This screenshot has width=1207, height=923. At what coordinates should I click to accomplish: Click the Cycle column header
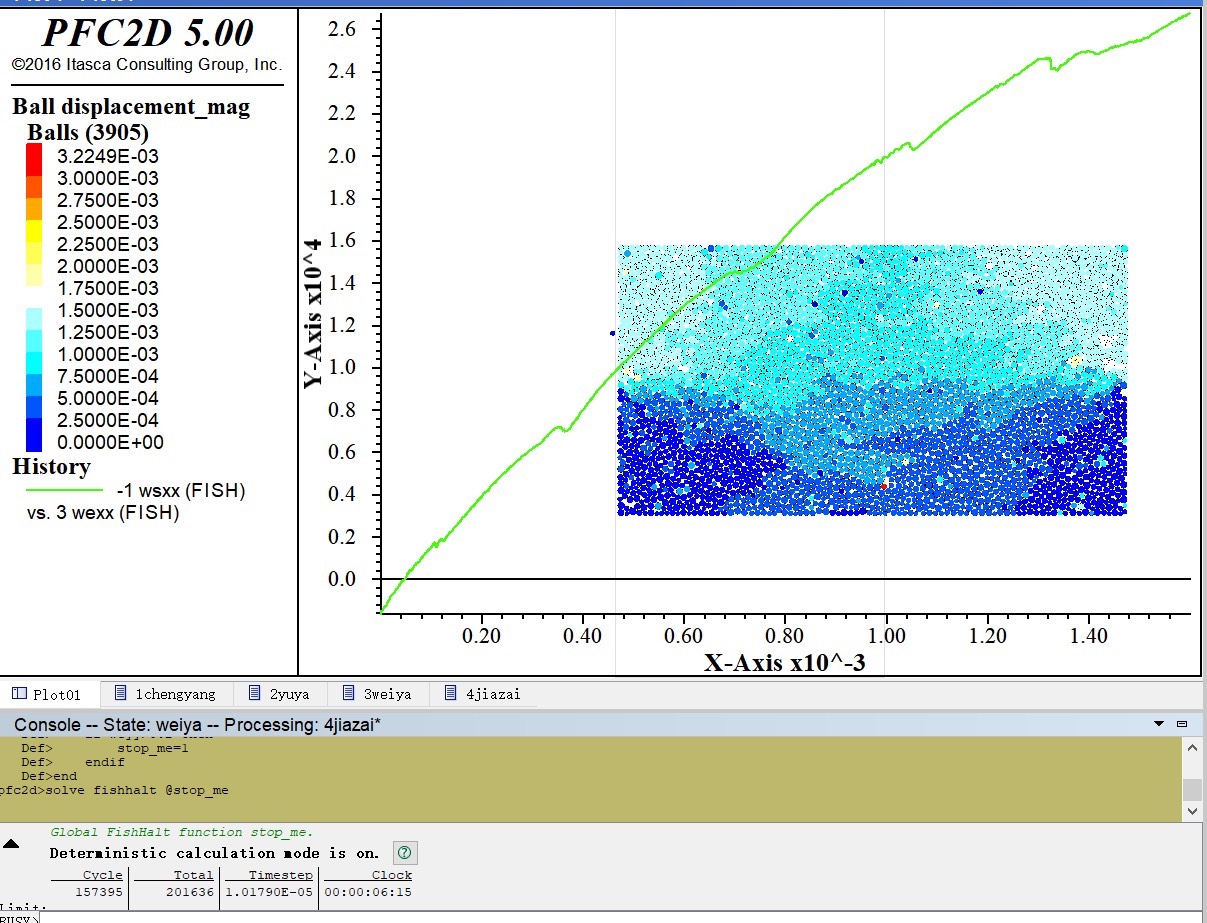103,875
